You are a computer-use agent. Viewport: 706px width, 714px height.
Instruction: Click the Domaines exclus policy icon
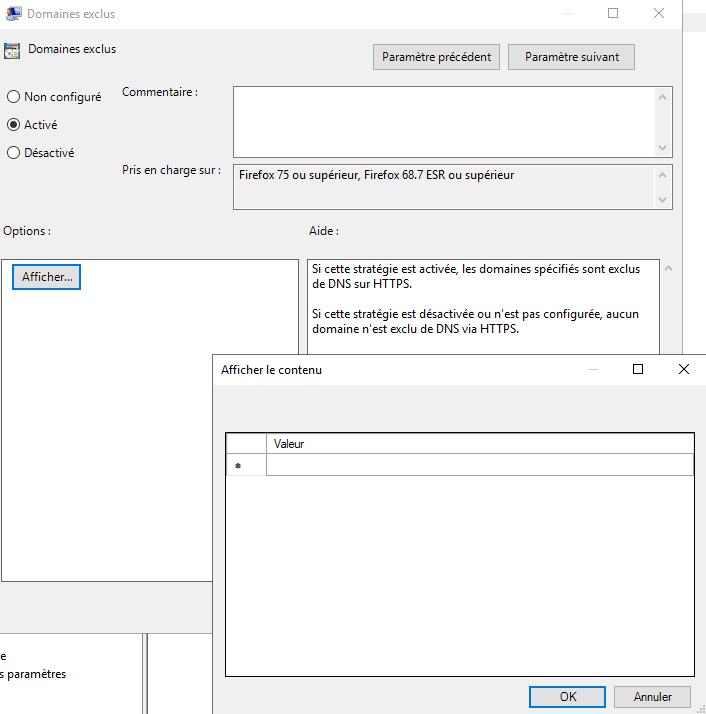(x=12, y=51)
